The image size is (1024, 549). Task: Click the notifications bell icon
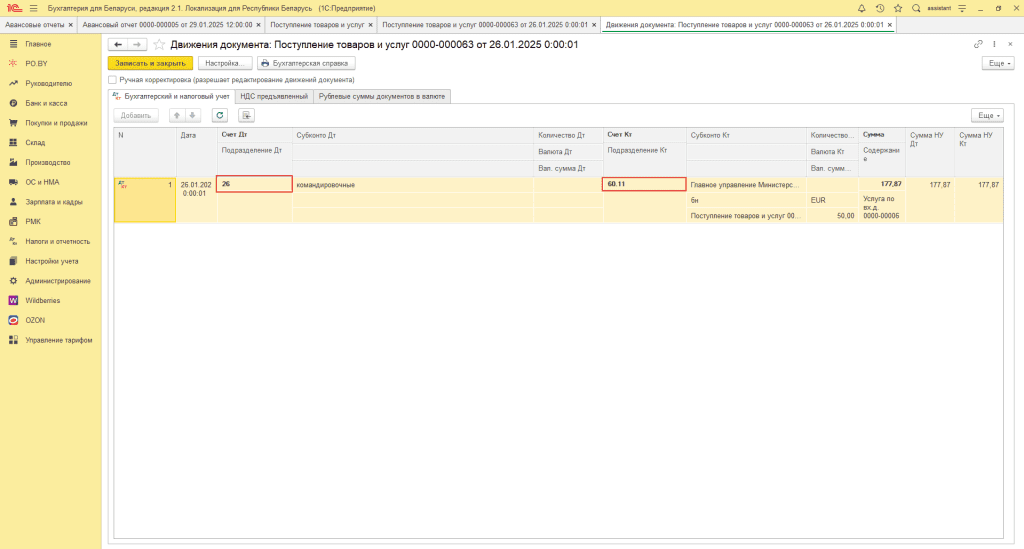[861, 8]
